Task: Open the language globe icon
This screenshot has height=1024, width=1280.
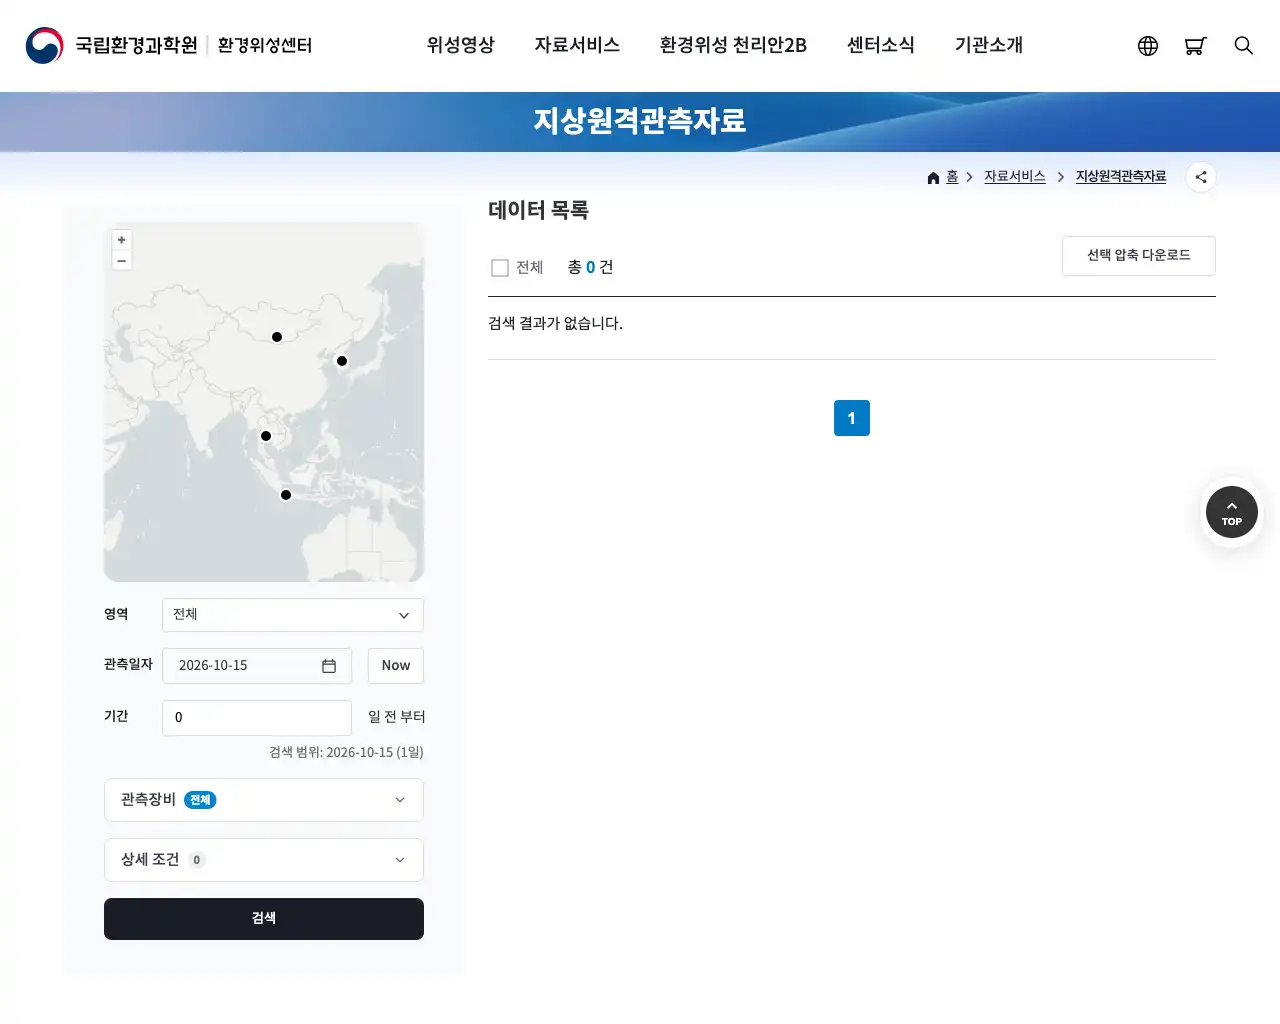Action: coord(1148,46)
